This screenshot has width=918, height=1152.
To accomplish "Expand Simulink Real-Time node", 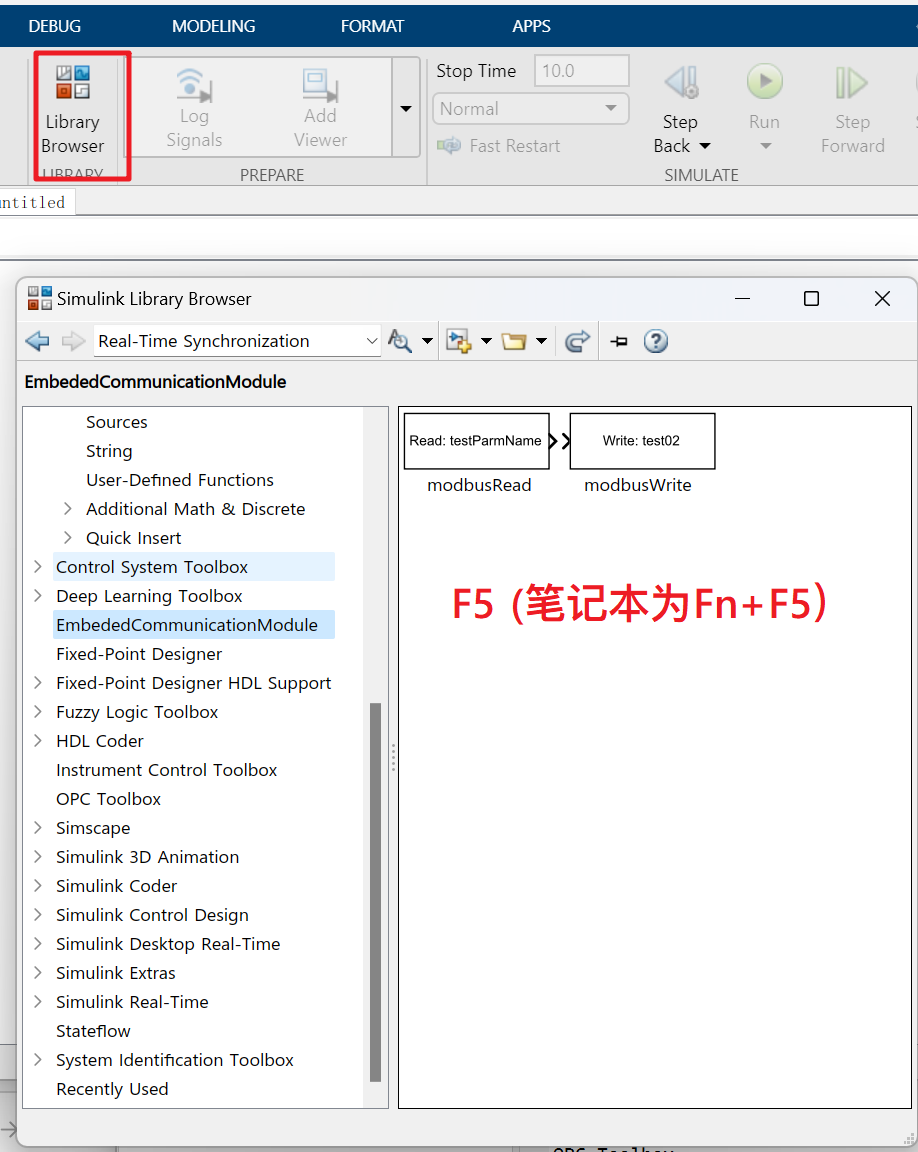I will coord(38,1002).
